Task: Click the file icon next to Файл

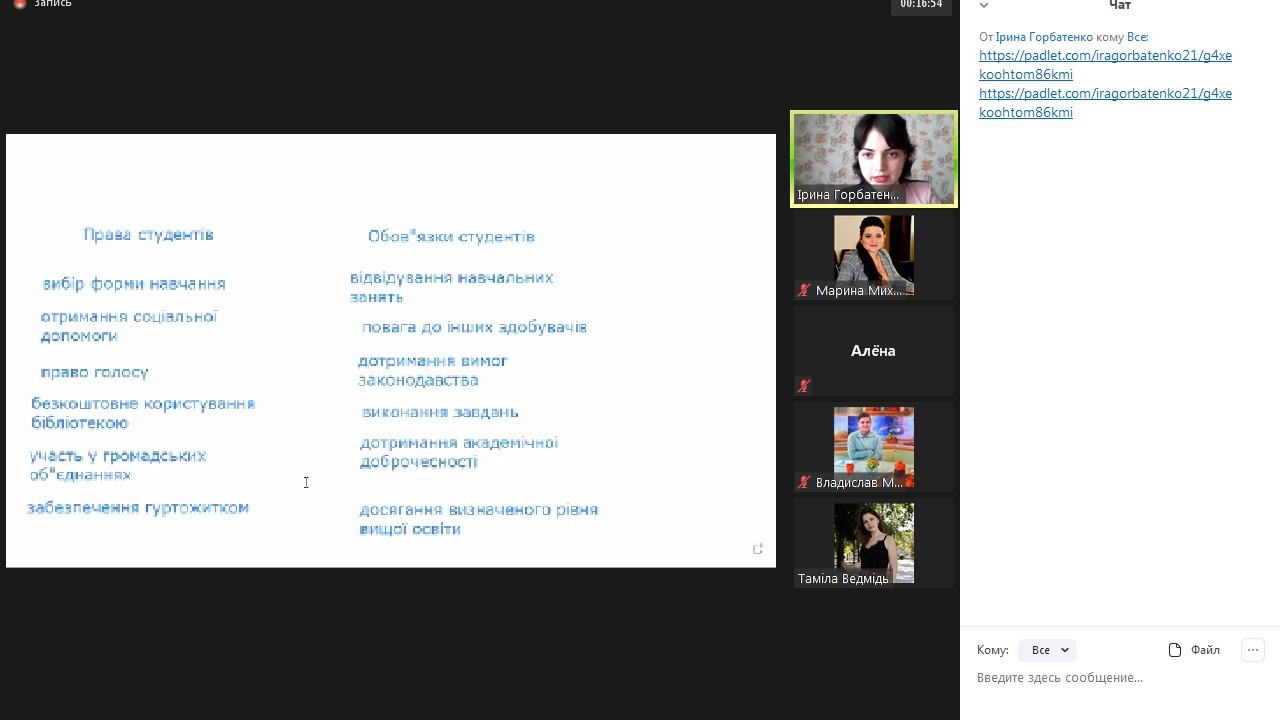Action: (1175, 650)
